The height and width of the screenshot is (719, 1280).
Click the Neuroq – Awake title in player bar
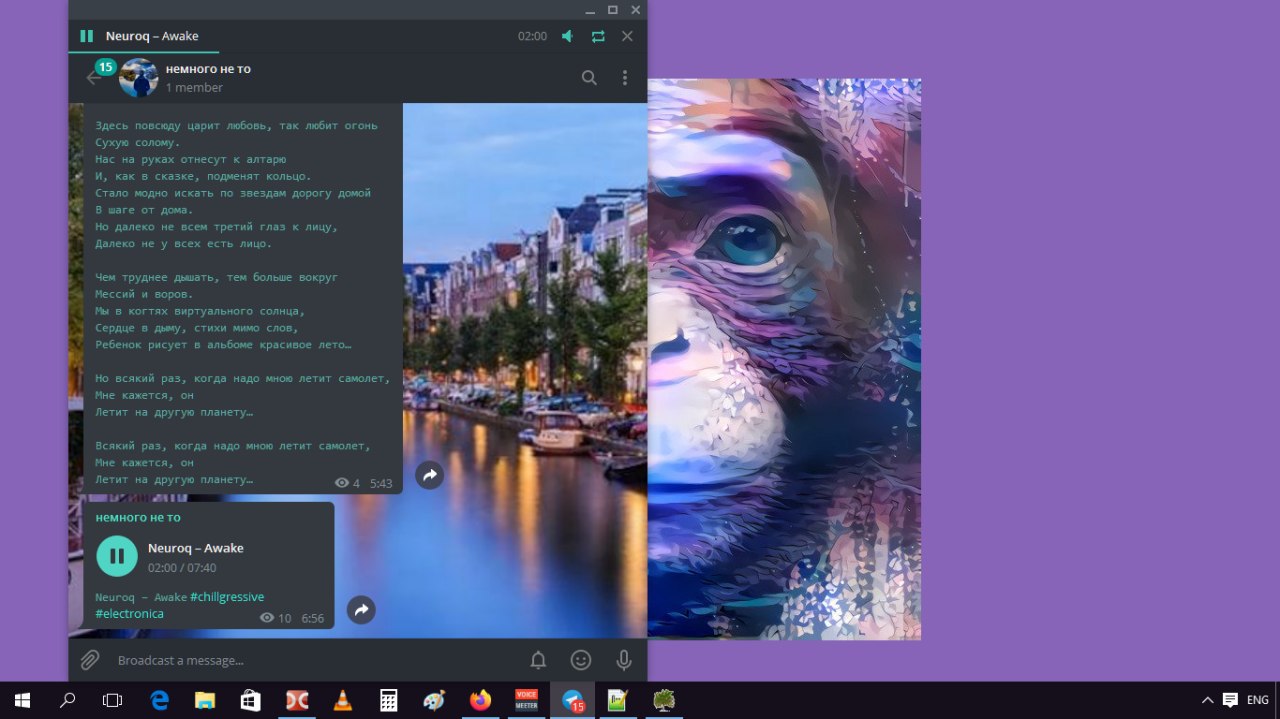[x=154, y=36]
